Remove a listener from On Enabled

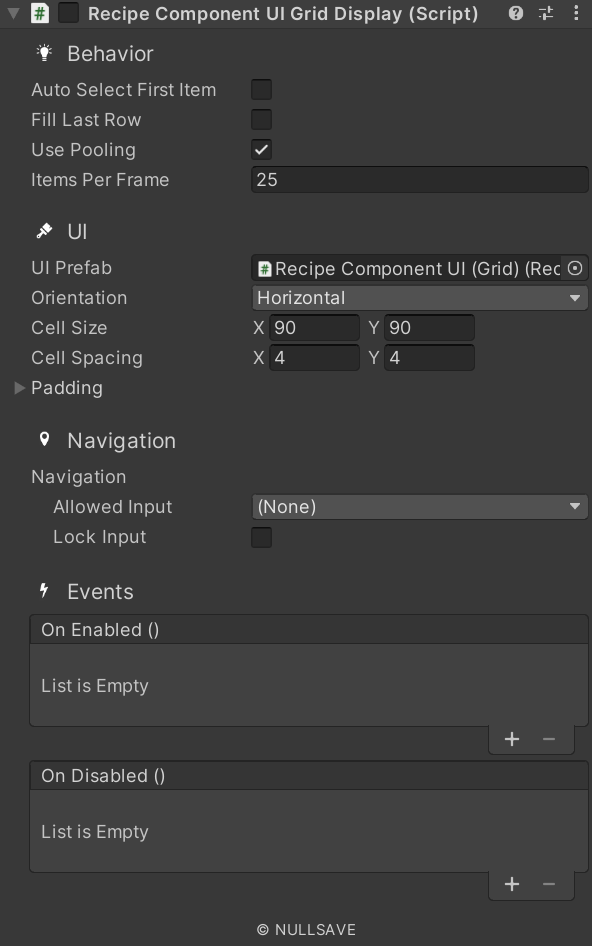pos(549,739)
